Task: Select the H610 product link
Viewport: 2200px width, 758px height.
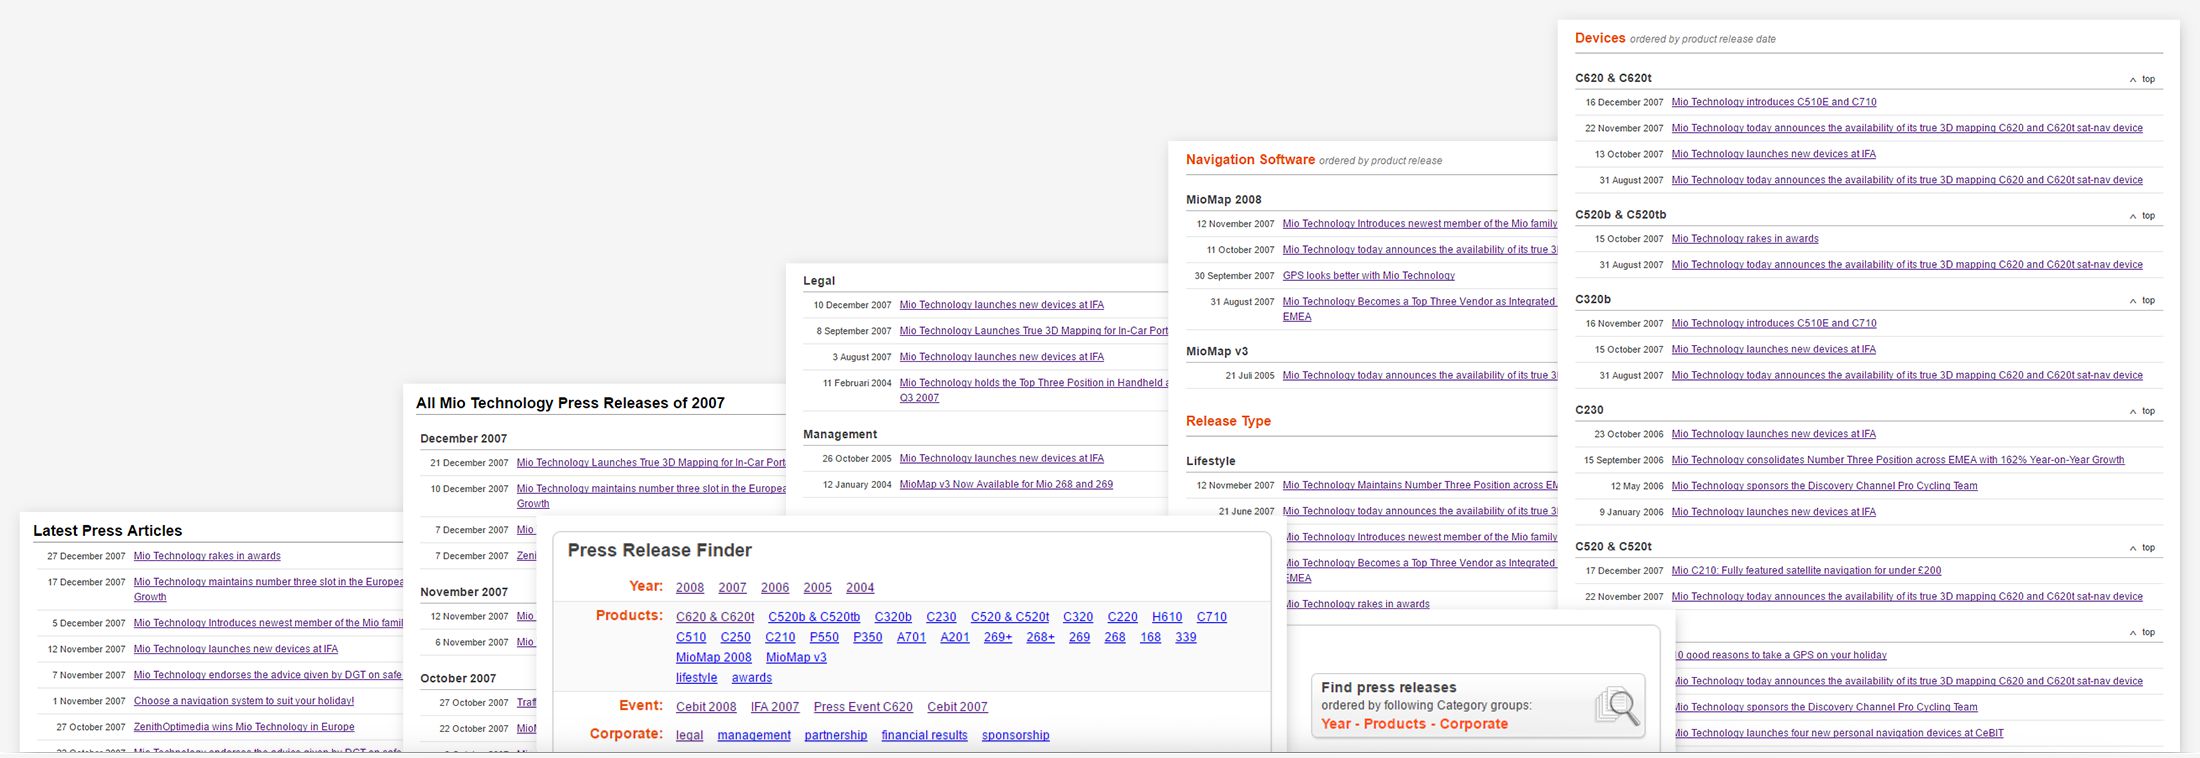Action: point(1167,617)
